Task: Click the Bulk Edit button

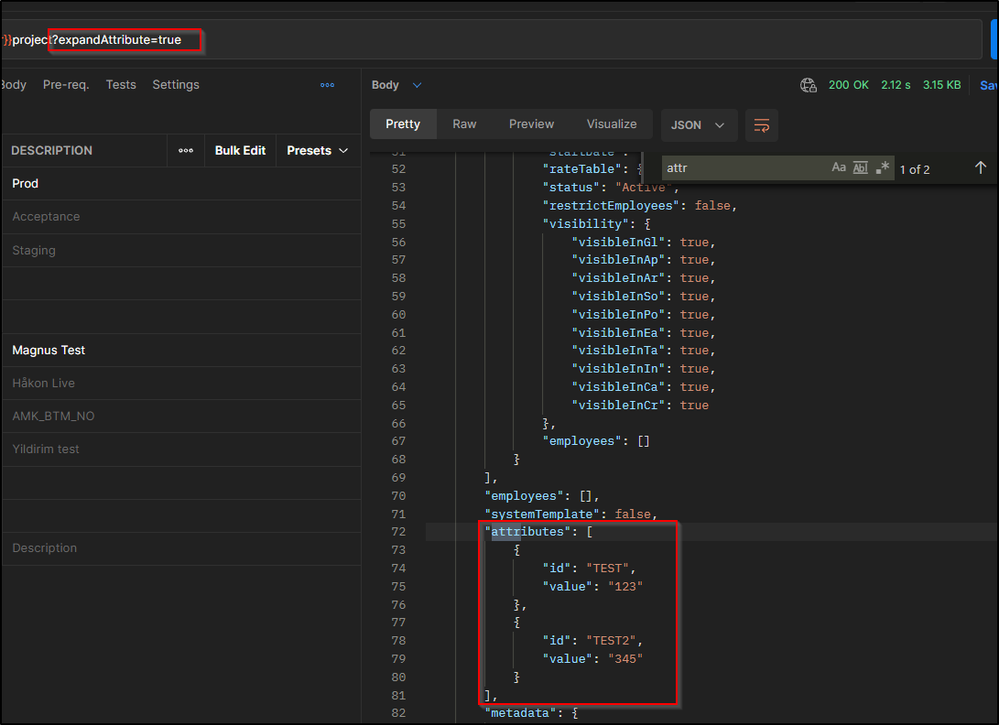Action: (240, 150)
